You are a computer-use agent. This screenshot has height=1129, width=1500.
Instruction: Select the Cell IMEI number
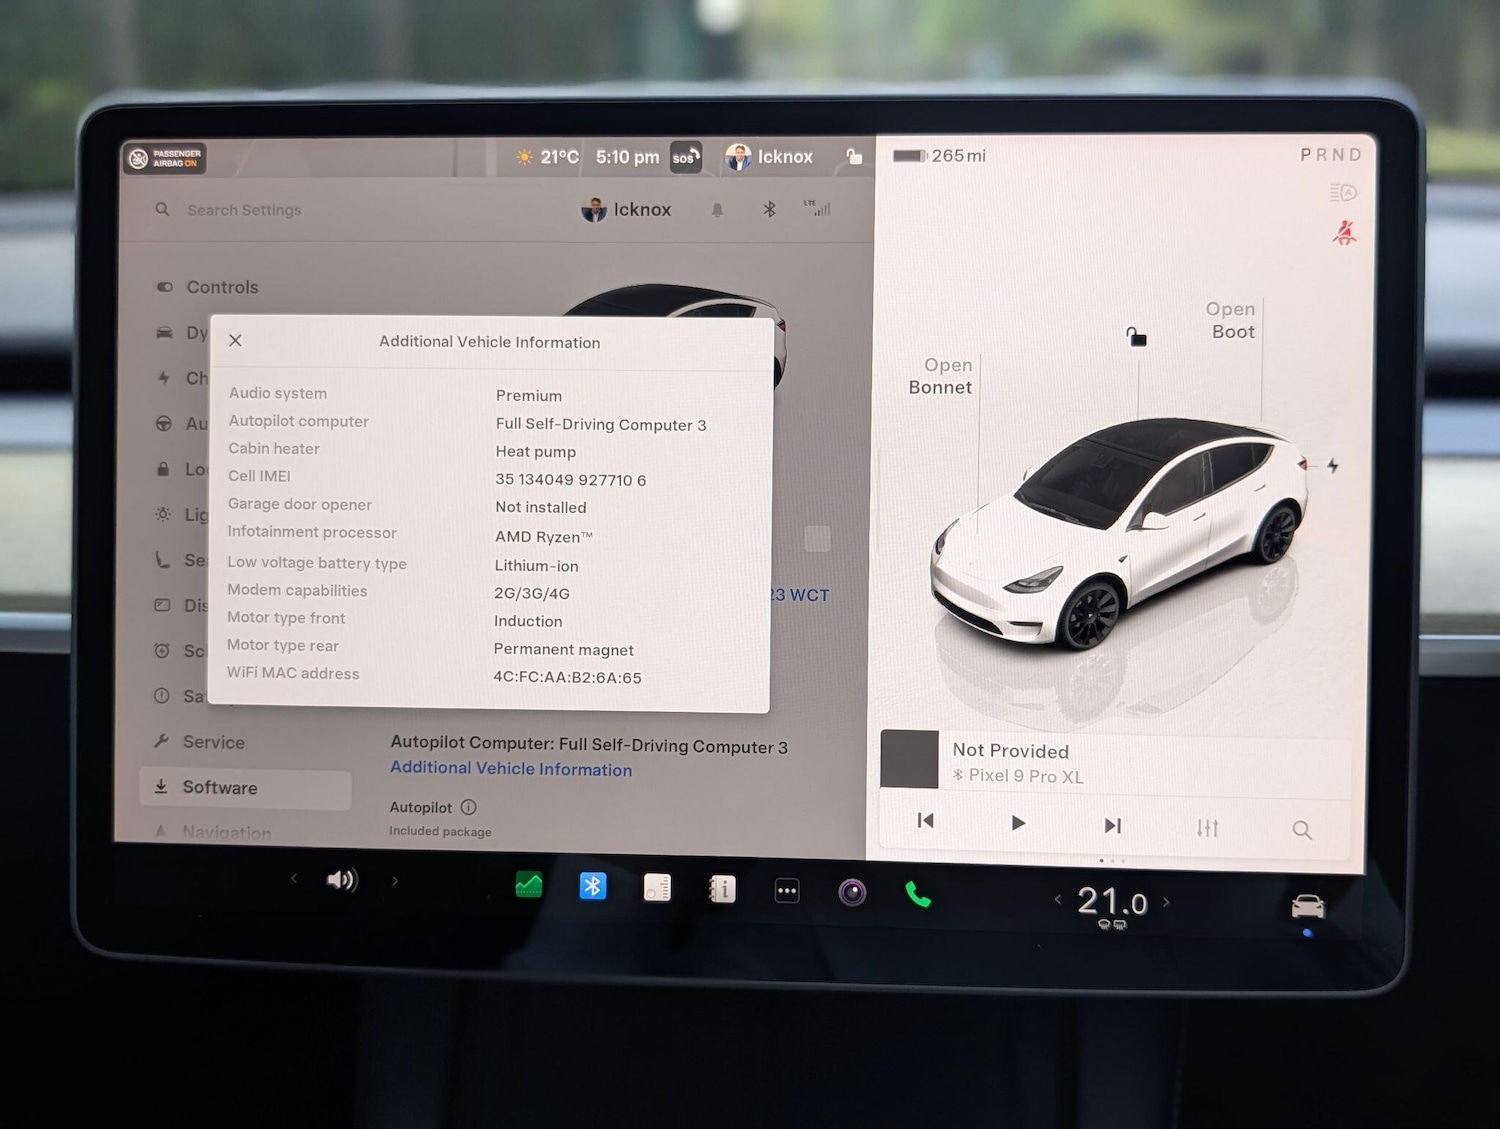tap(571, 480)
